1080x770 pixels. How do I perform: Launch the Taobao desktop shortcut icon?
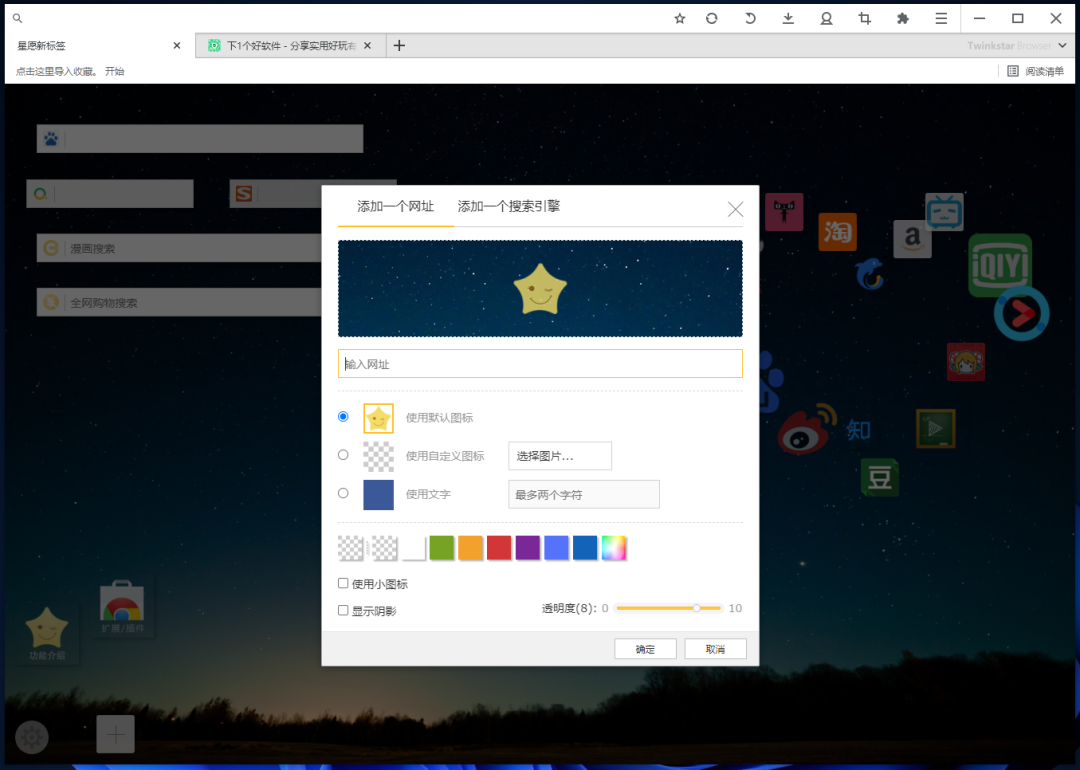tap(837, 232)
